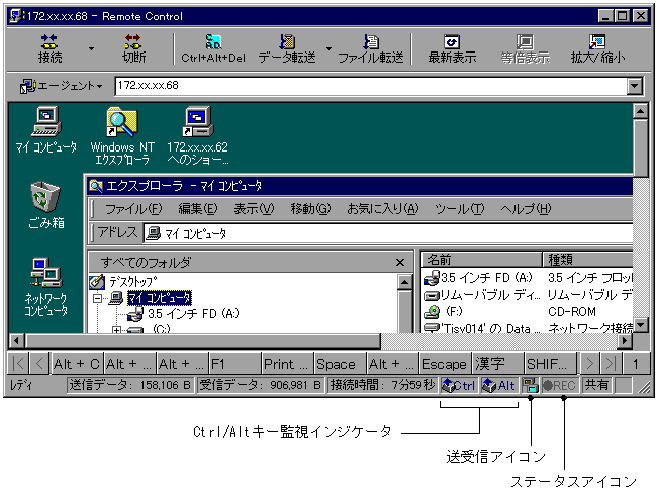Click the ファイル転送 file transfer icon
657x499 pixels.
click(370, 49)
